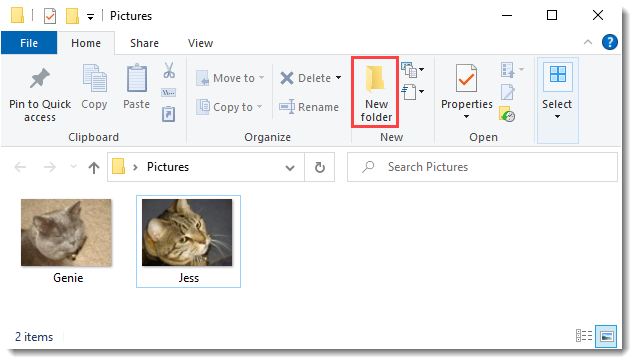Switch to the Share tab
637x364 pixels.
[144, 43]
